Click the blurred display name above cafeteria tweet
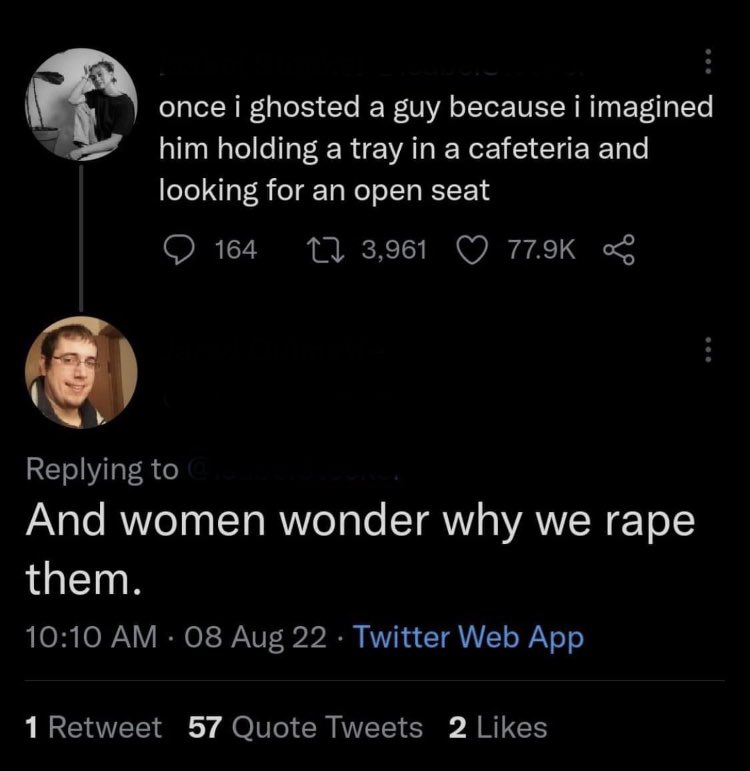Screen dimensions: 750x771 click(372, 71)
